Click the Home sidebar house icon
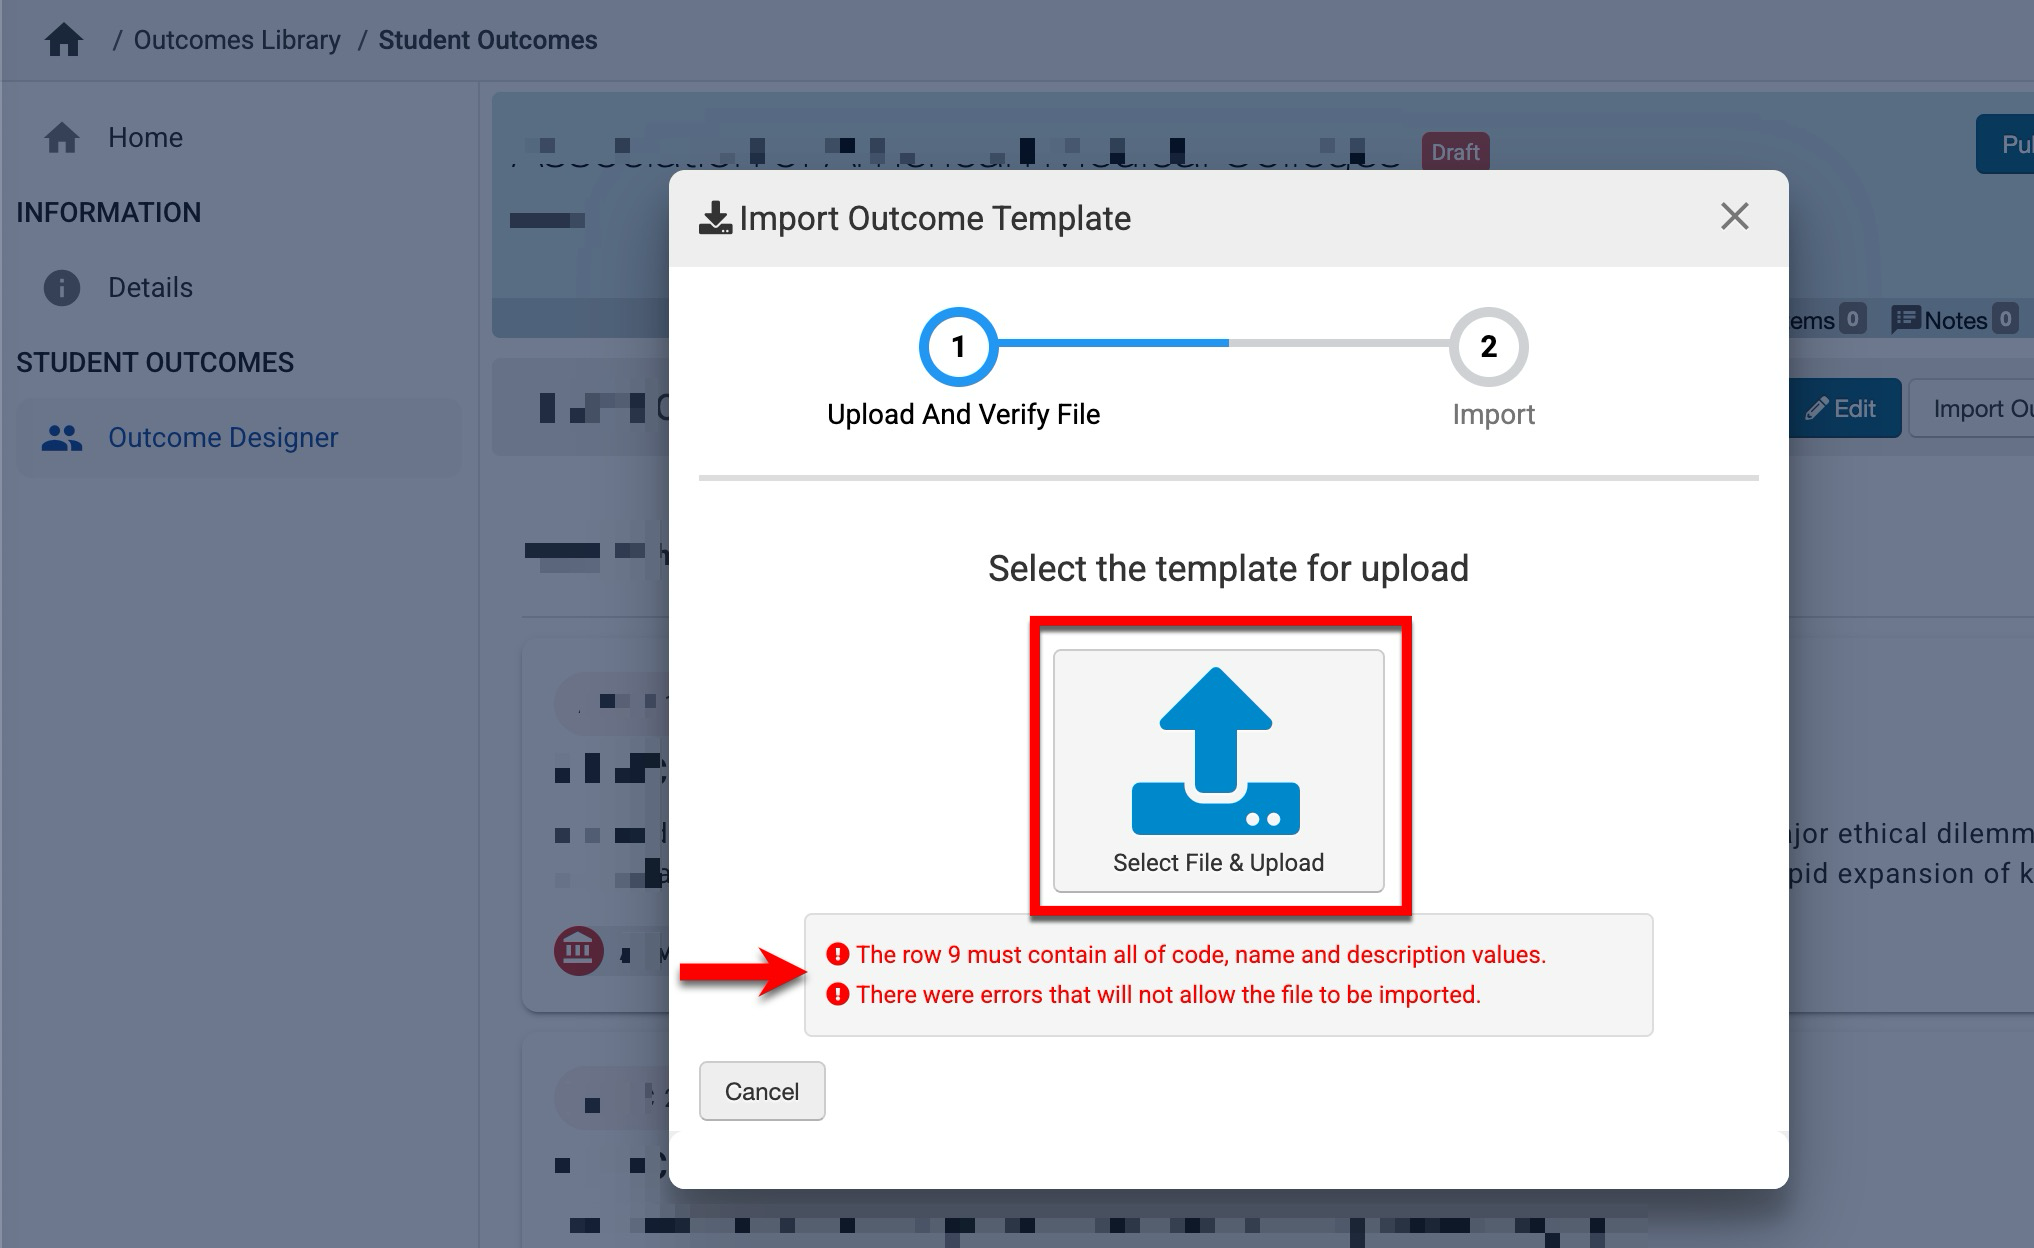Viewport: 2034px width, 1248px height. (62, 138)
